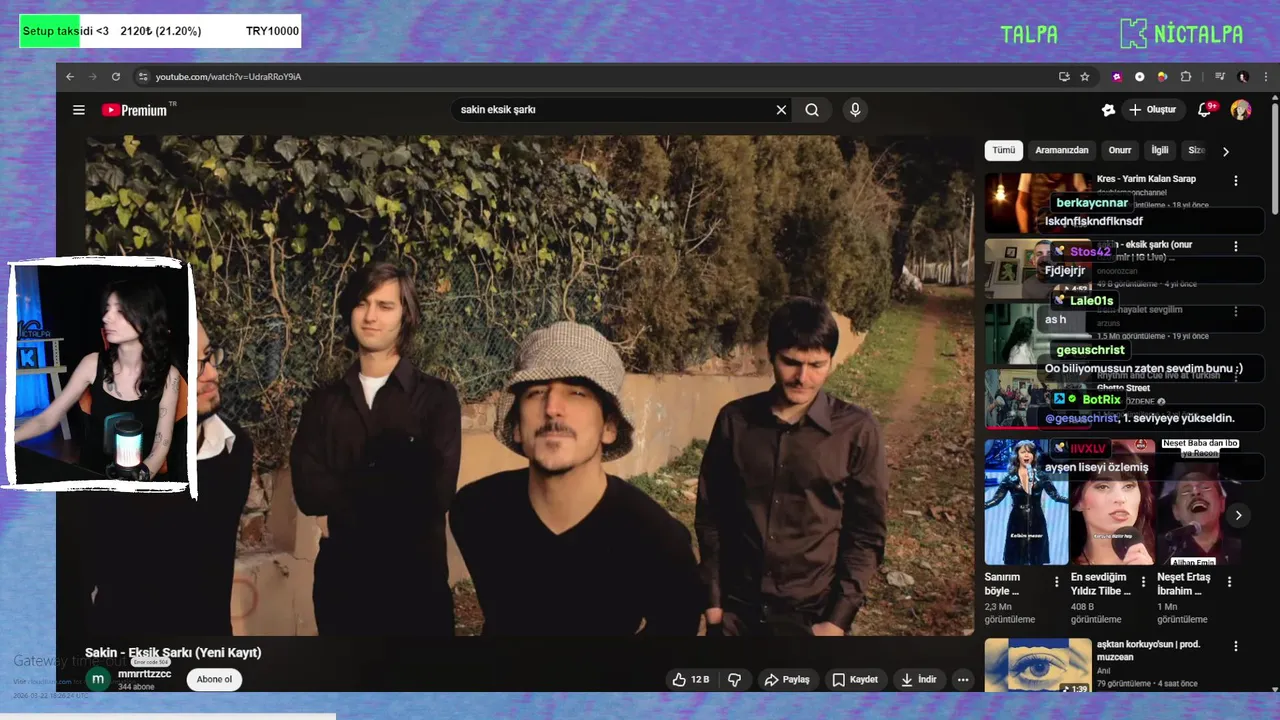This screenshot has width=1280, height=720.
Task: Open the Kres - Yarim Kalan Sarap thumbnail
Action: (1037, 204)
